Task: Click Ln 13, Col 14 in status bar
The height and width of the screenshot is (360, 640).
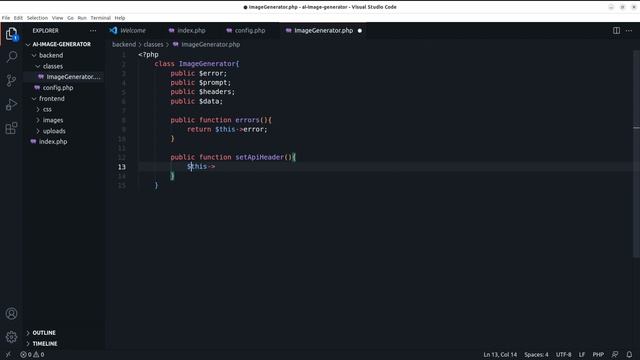Action: 500,355
